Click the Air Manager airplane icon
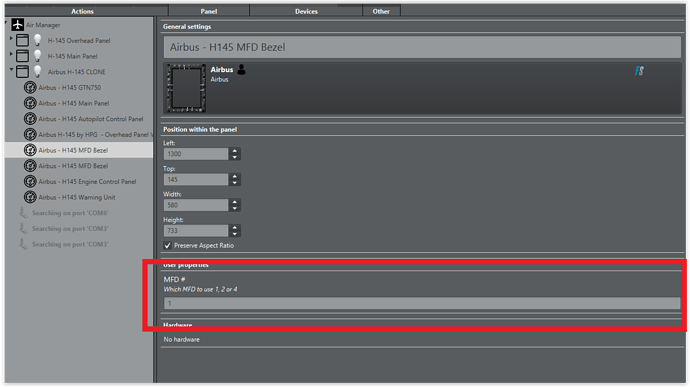Screen dimensions: 690x387 (x=18, y=25)
